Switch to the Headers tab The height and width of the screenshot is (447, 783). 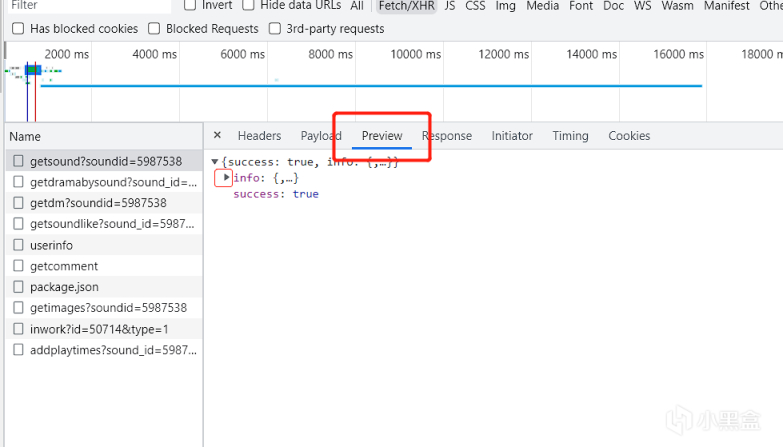click(259, 136)
